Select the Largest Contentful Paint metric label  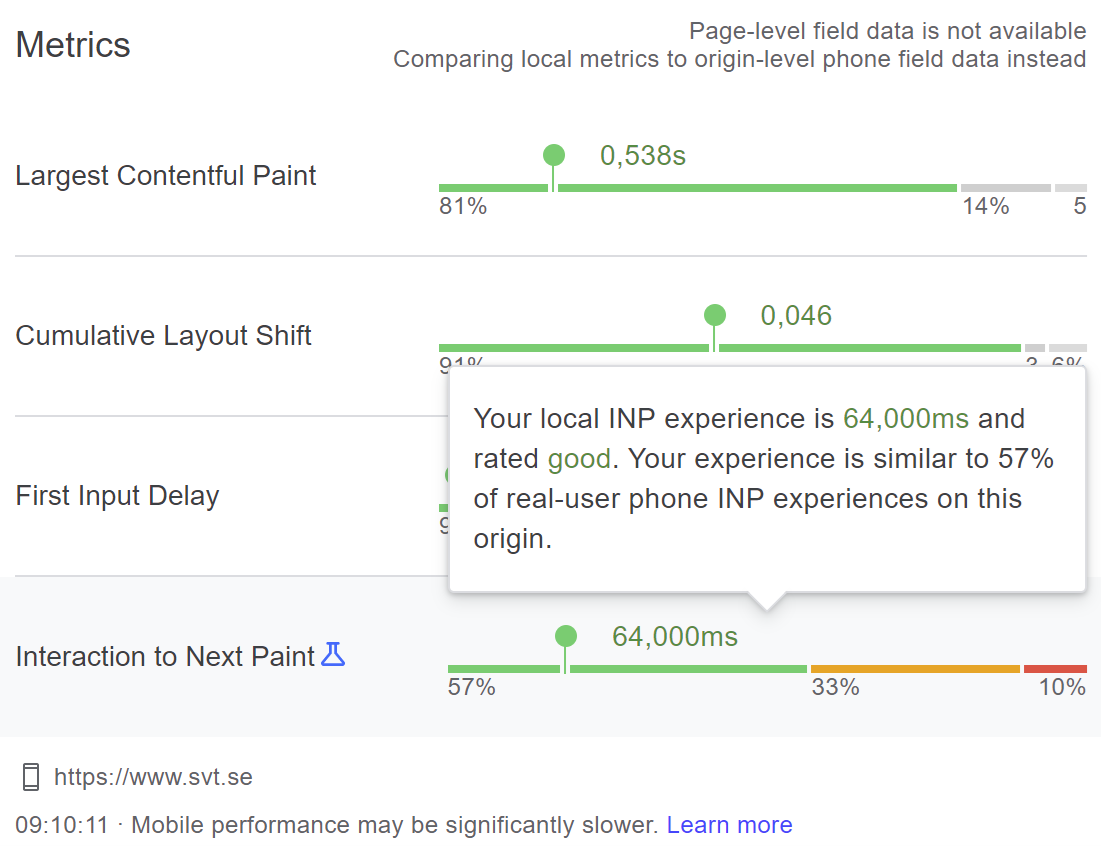pyautogui.click(x=166, y=176)
